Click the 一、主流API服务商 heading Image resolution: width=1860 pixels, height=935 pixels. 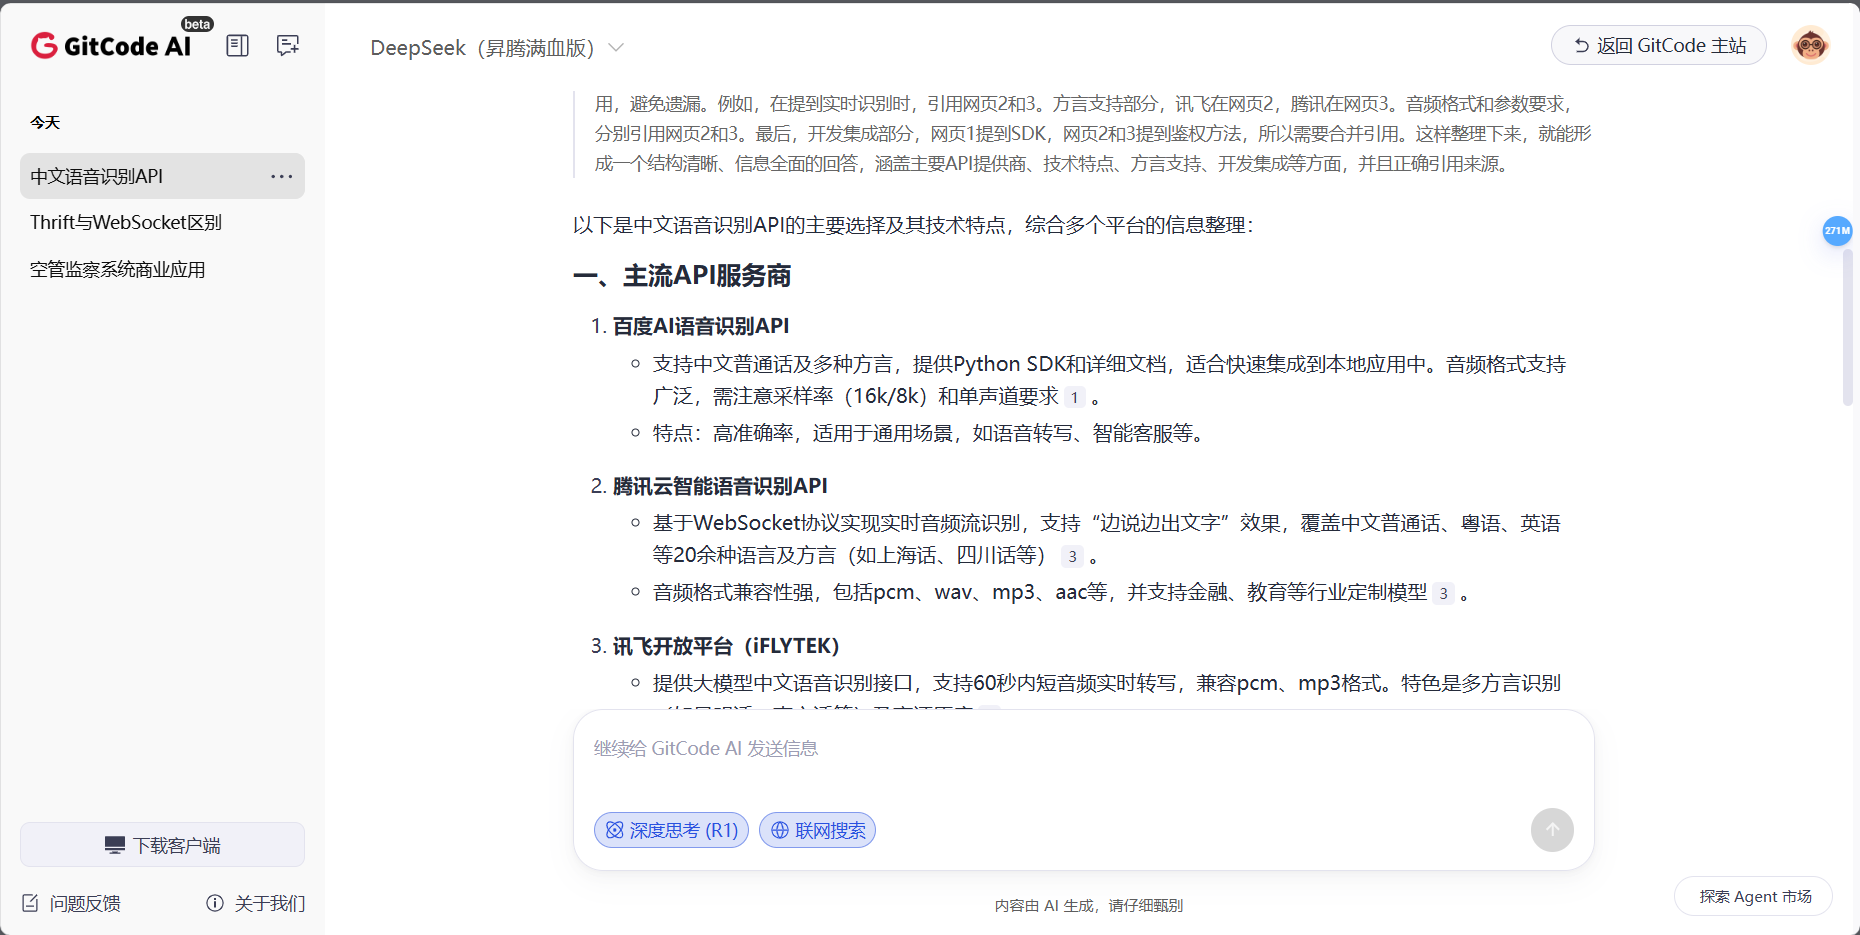coord(682,276)
